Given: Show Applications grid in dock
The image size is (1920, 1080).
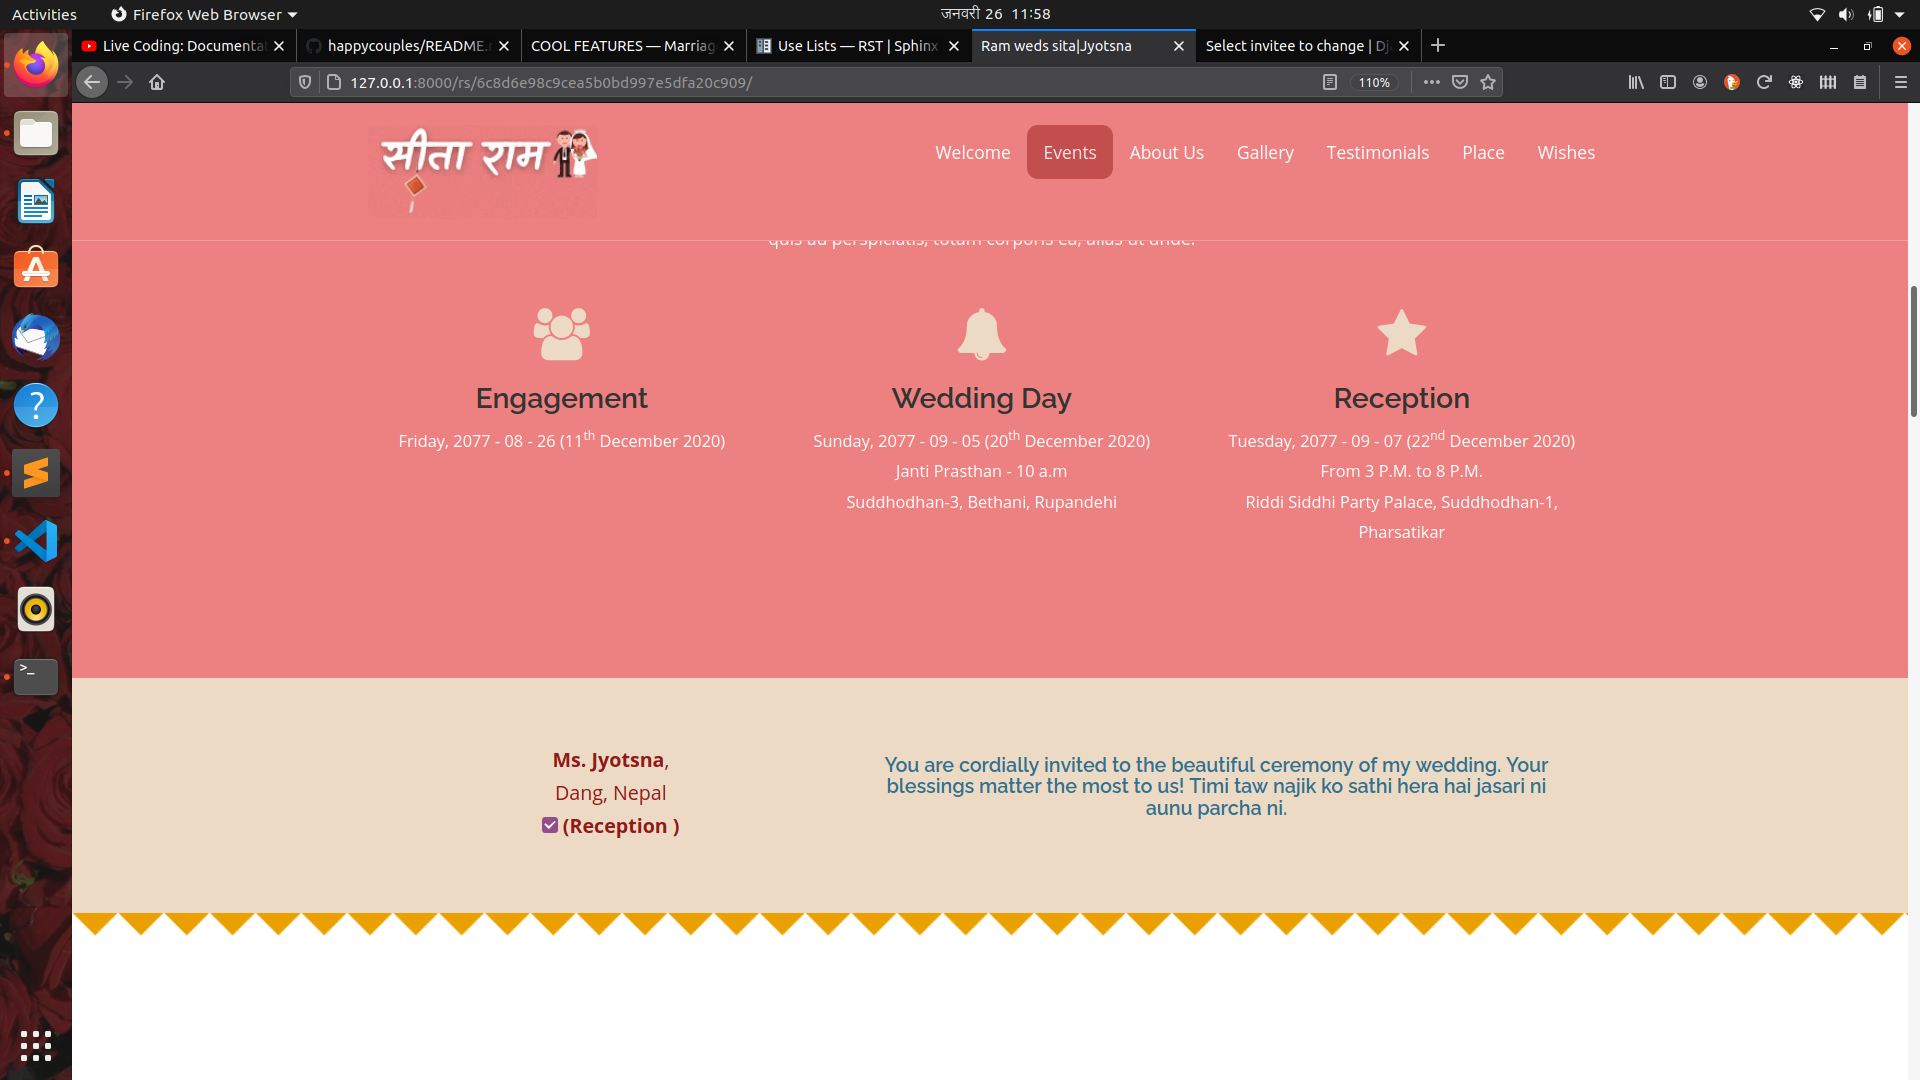Looking at the screenshot, I should 36,1046.
